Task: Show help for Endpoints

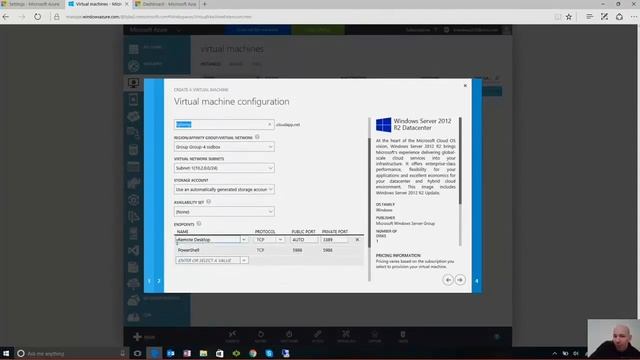Action: coord(199,224)
